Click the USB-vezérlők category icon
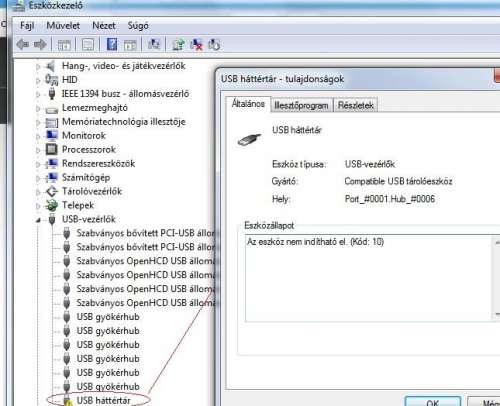The image size is (500, 406). pos(52,219)
